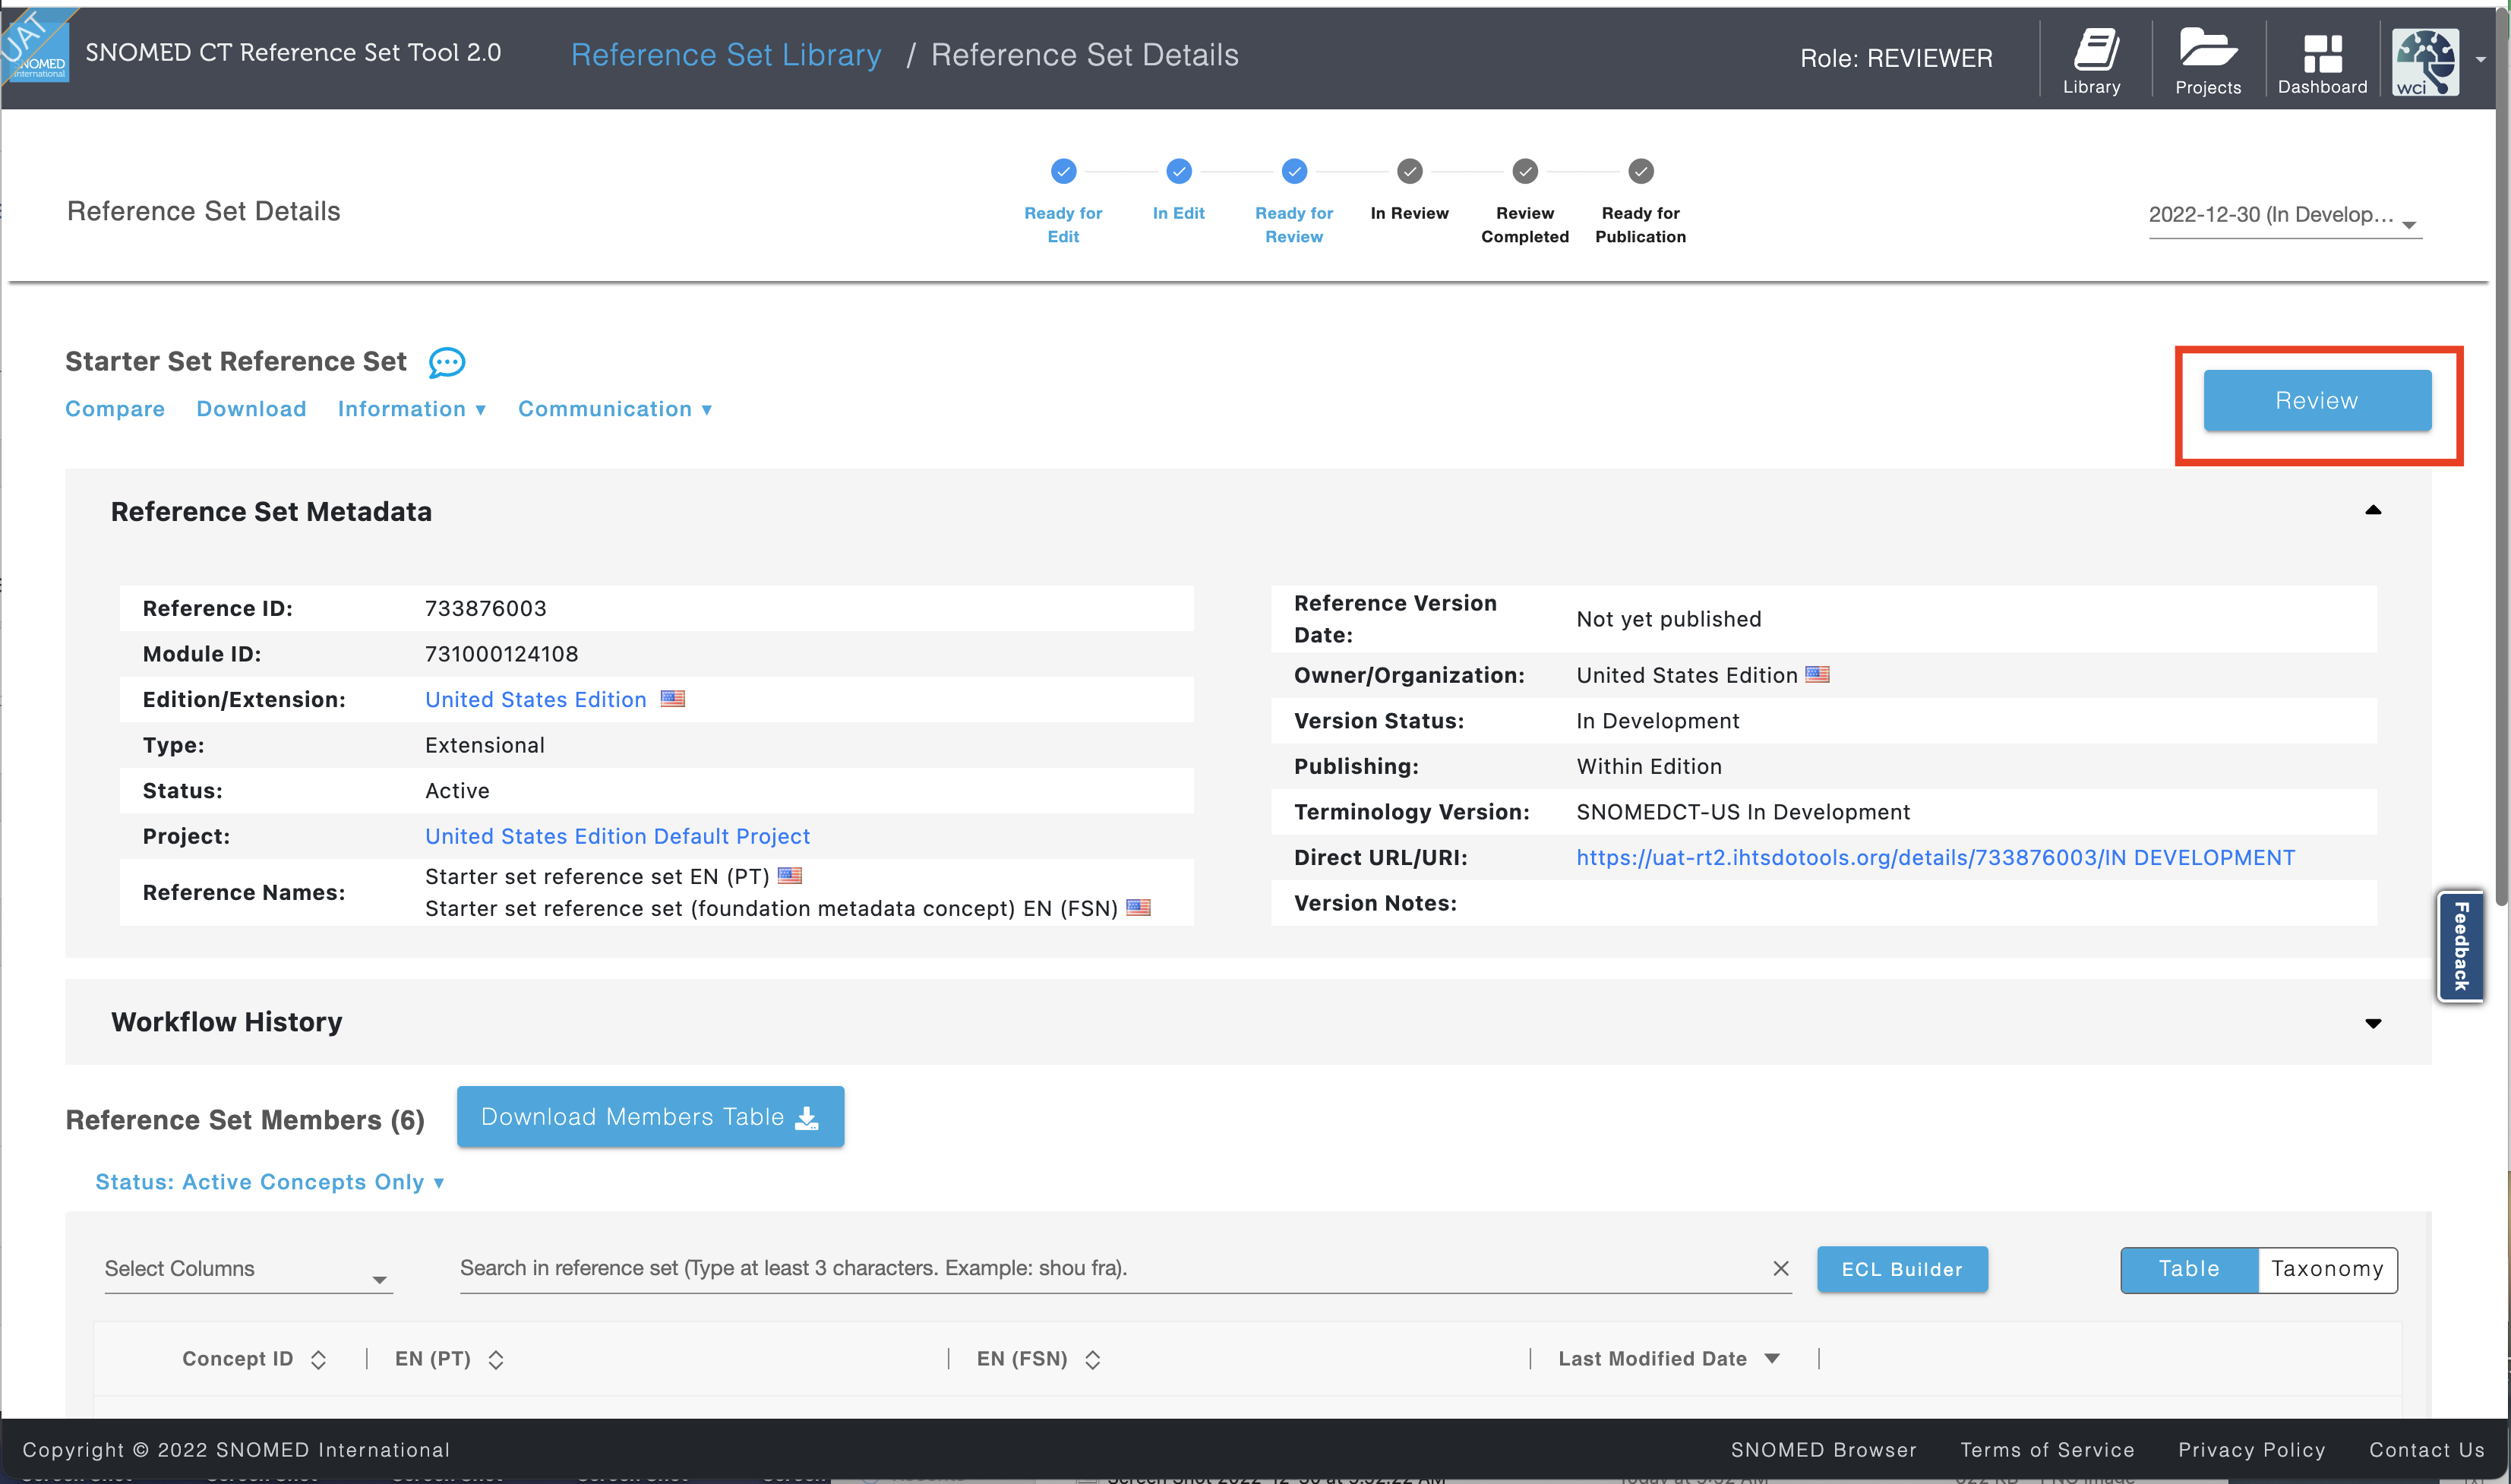Open Contact Us footer link
The width and height of the screenshot is (2511, 1484).
(x=2427, y=1450)
